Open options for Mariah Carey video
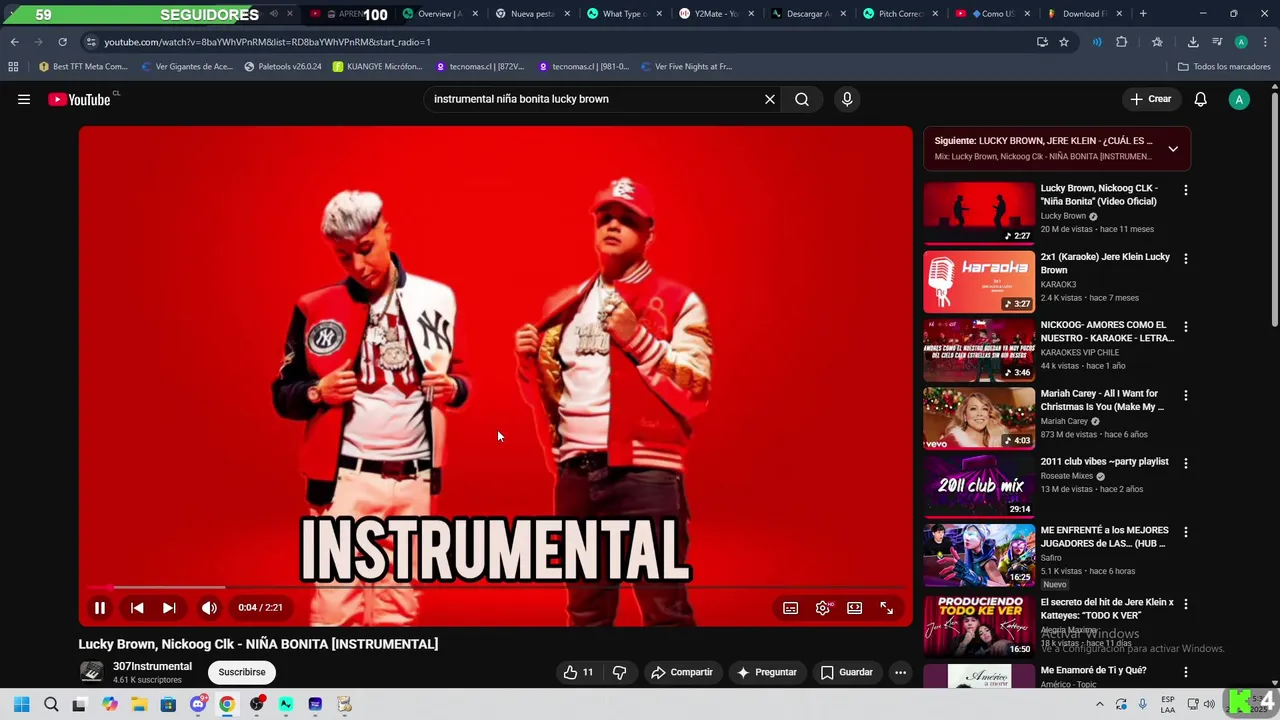1280x720 pixels. click(1186, 396)
